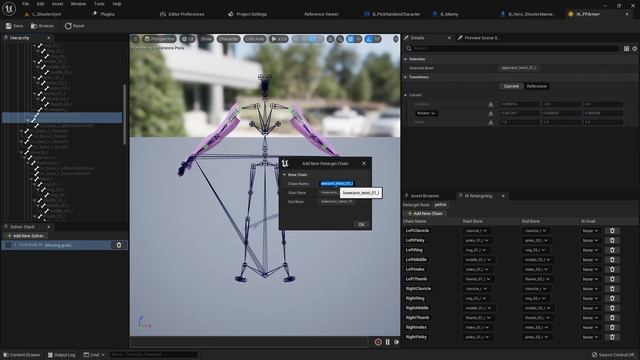Browse to asset in Content Browser
640x360 pixels.
coord(42,26)
